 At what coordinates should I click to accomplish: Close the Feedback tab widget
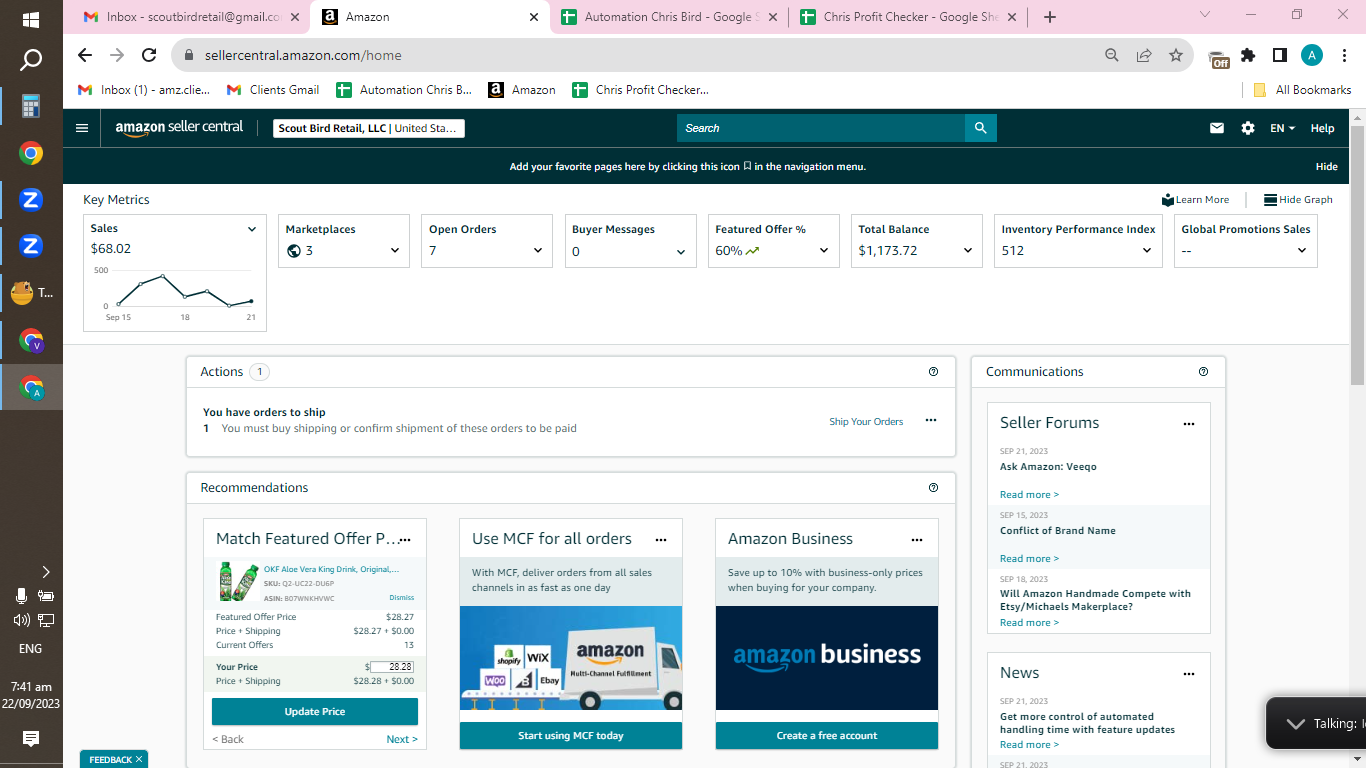pyautogui.click(x=139, y=760)
